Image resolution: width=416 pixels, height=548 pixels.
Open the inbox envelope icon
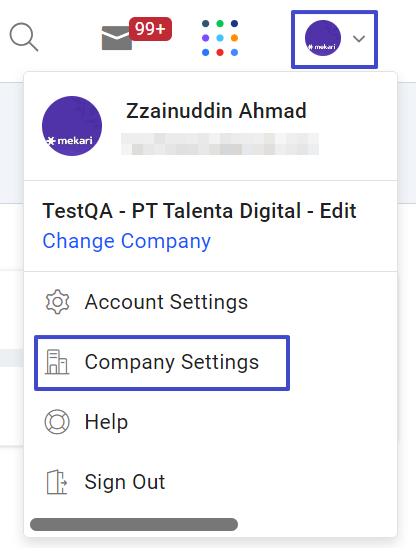[117, 38]
